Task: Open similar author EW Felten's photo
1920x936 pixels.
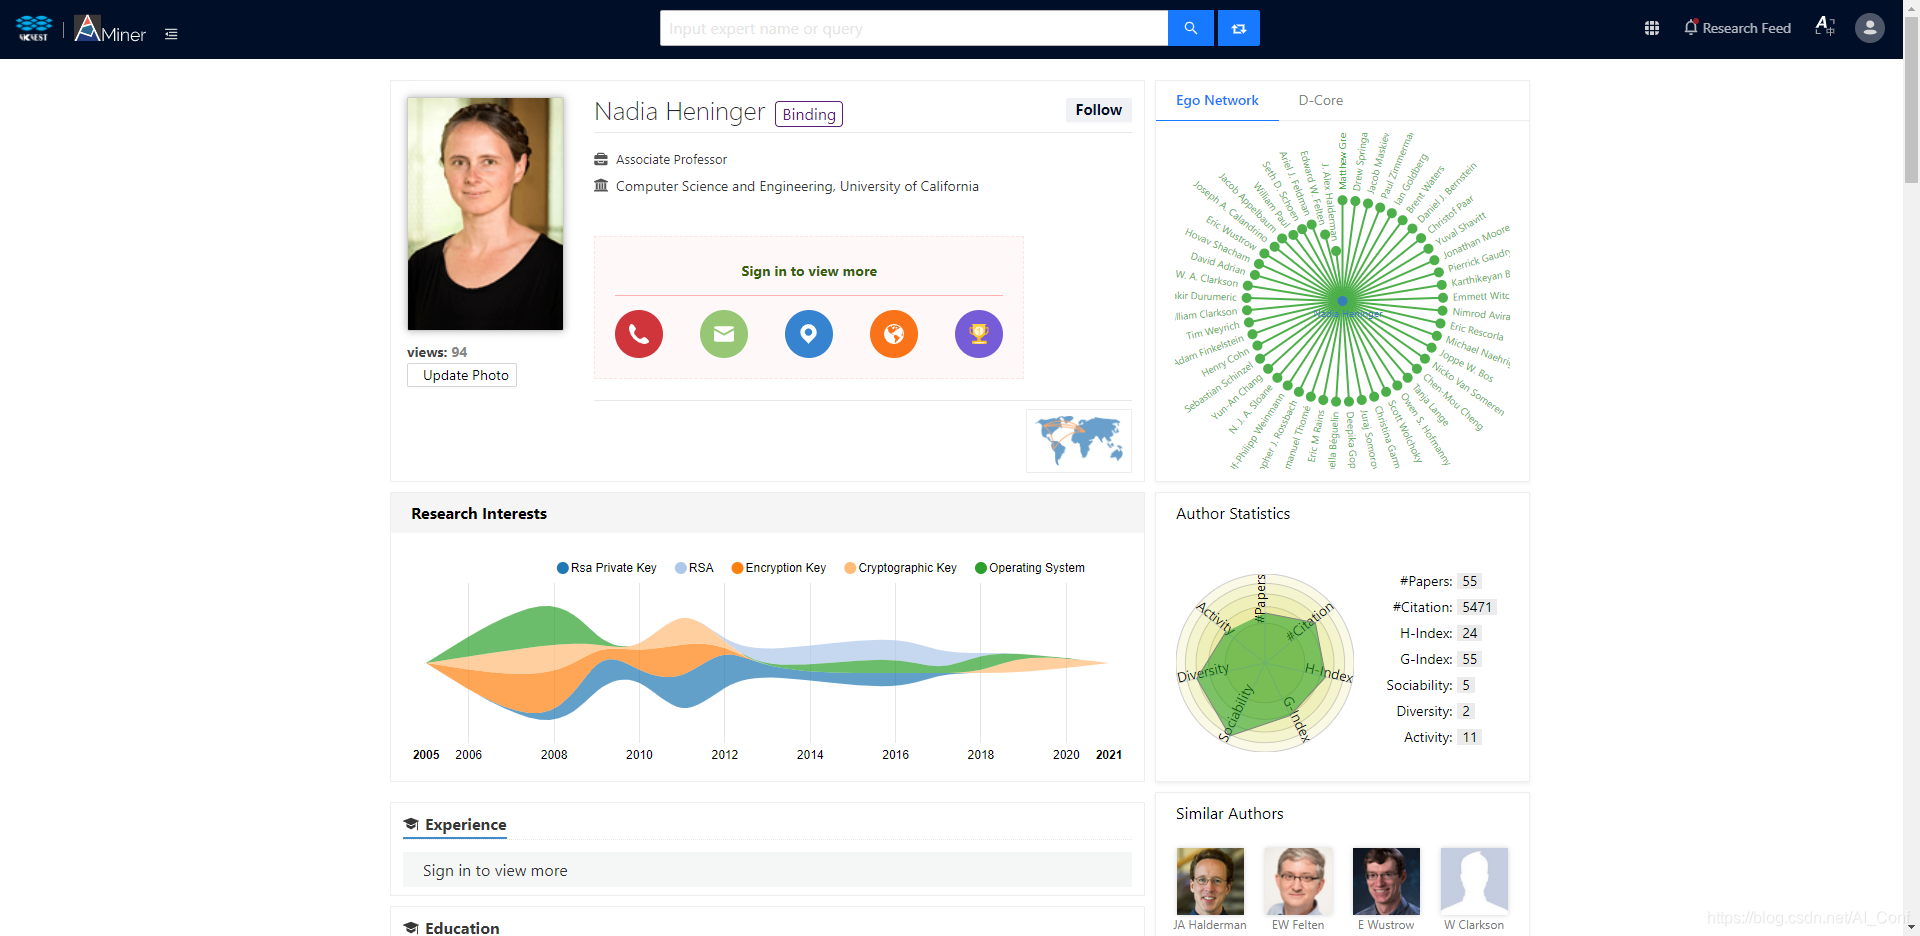Action: pos(1298,881)
